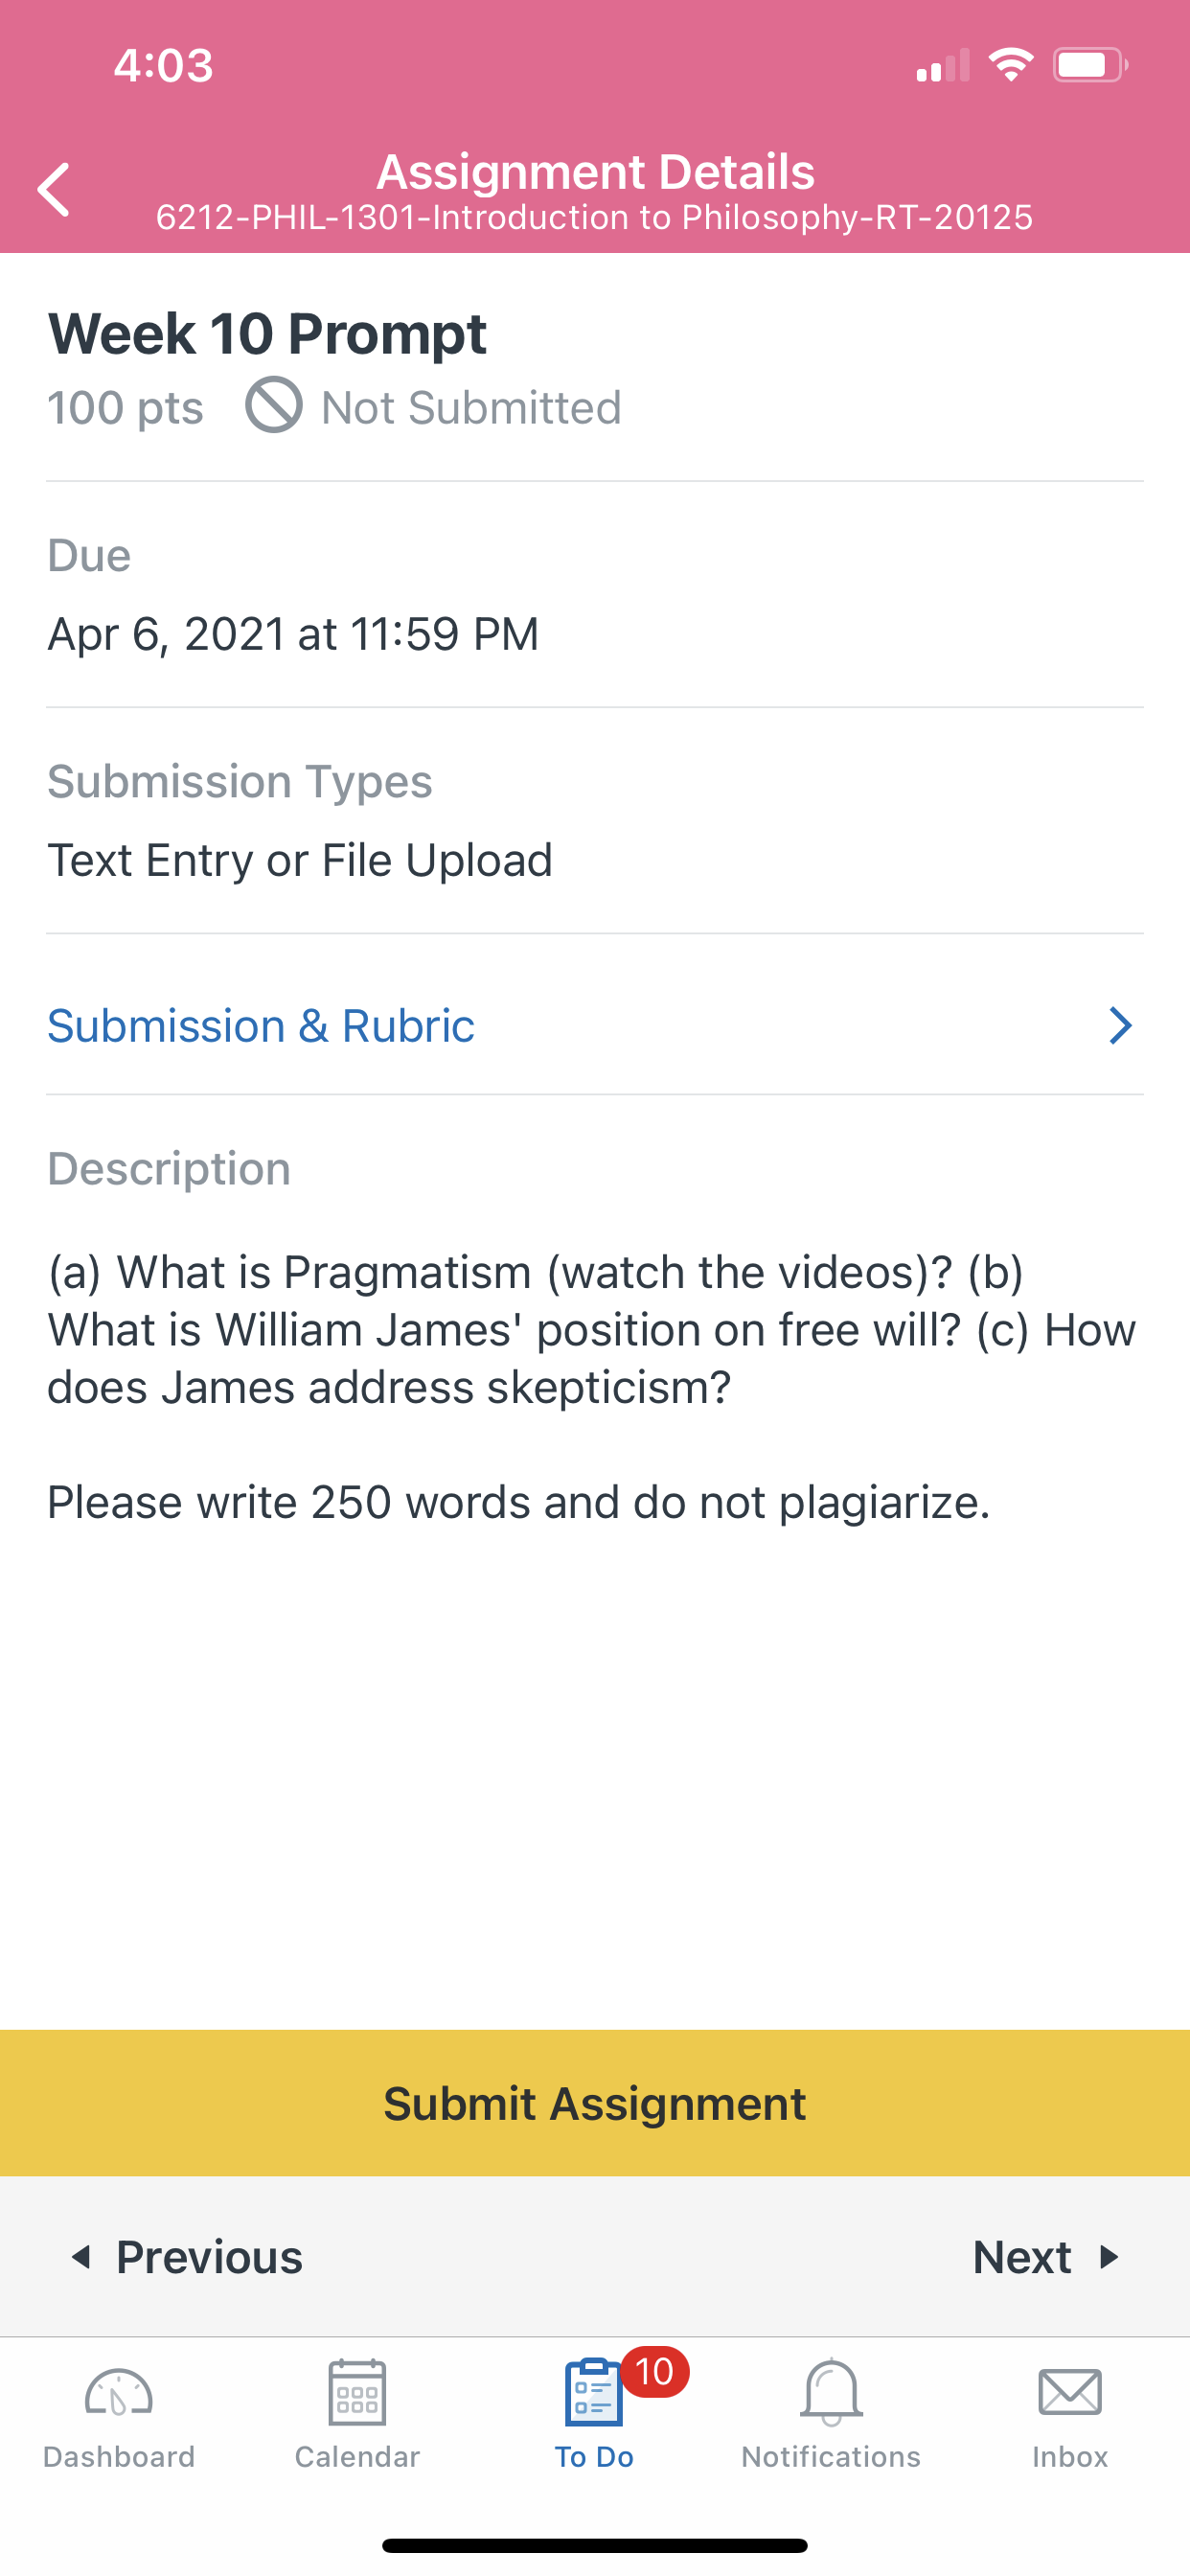The image size is (1190, 2576).
Task: Tap the left triangle beside Previous
Action: coord(81,2257)
